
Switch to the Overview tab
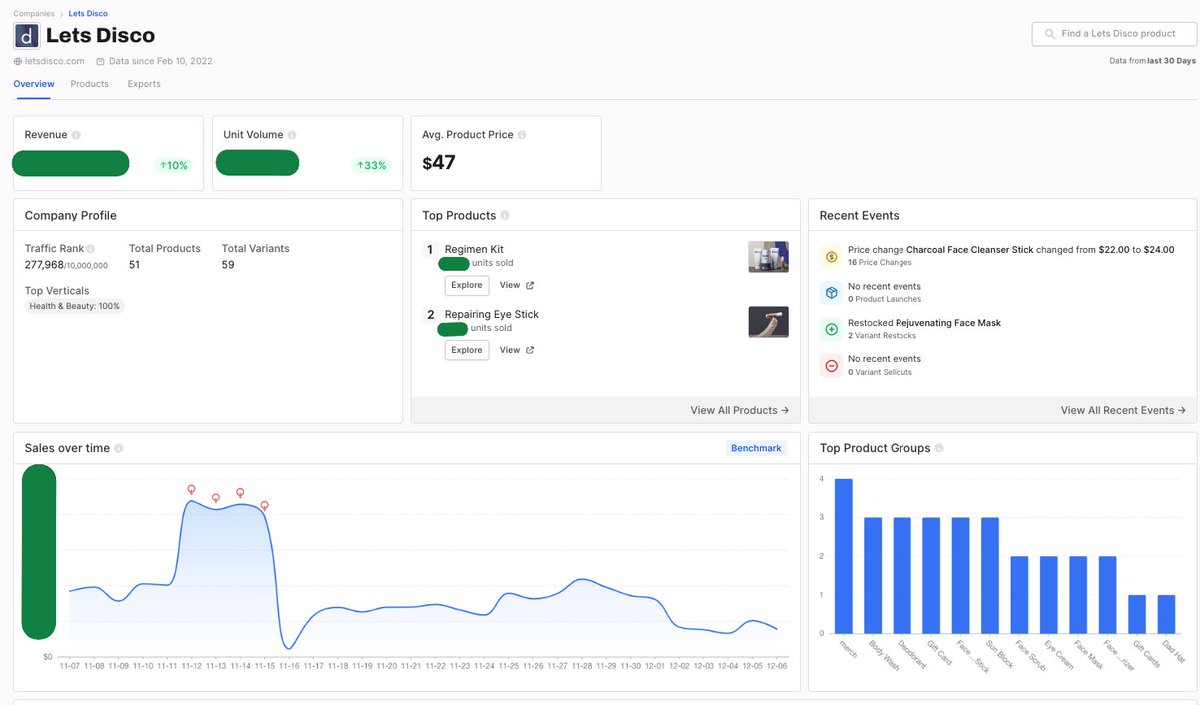click(34, 84)
